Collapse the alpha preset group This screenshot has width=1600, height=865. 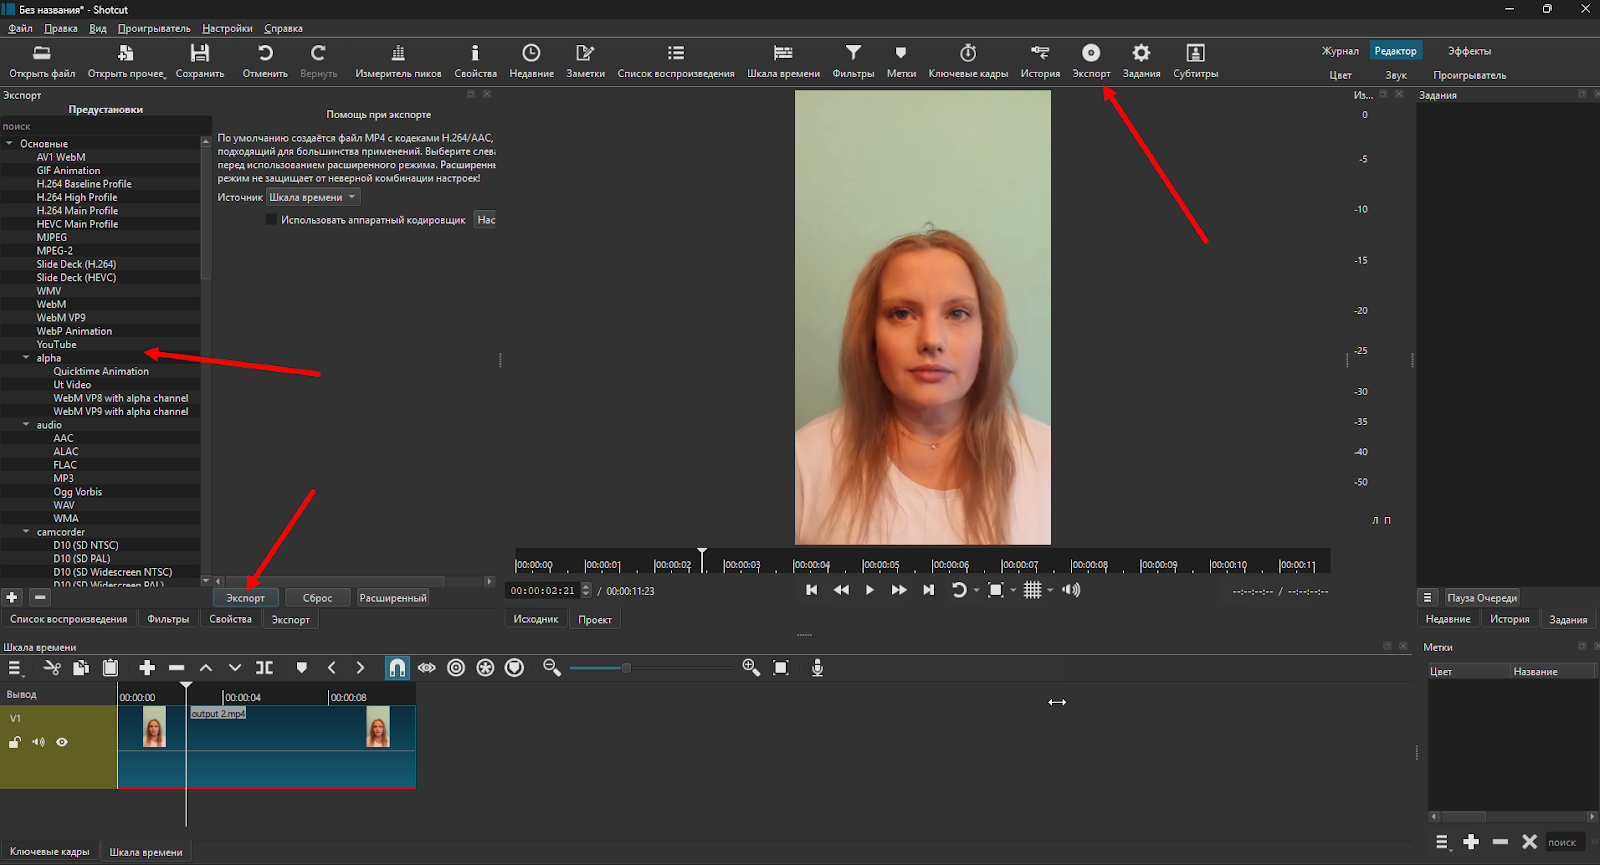point(26,358)
